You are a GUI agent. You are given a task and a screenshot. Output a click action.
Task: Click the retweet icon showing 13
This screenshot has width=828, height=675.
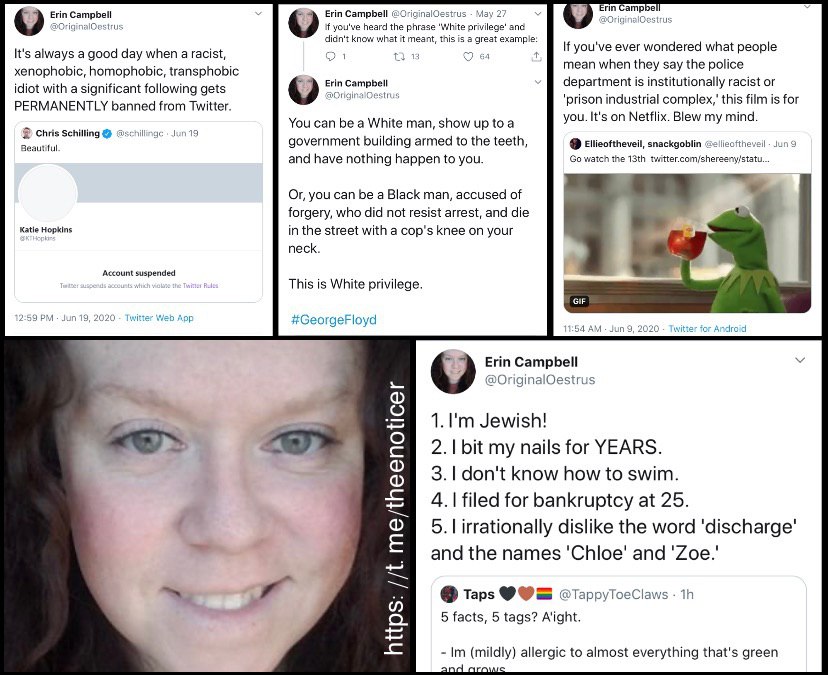tap(400, 56)
